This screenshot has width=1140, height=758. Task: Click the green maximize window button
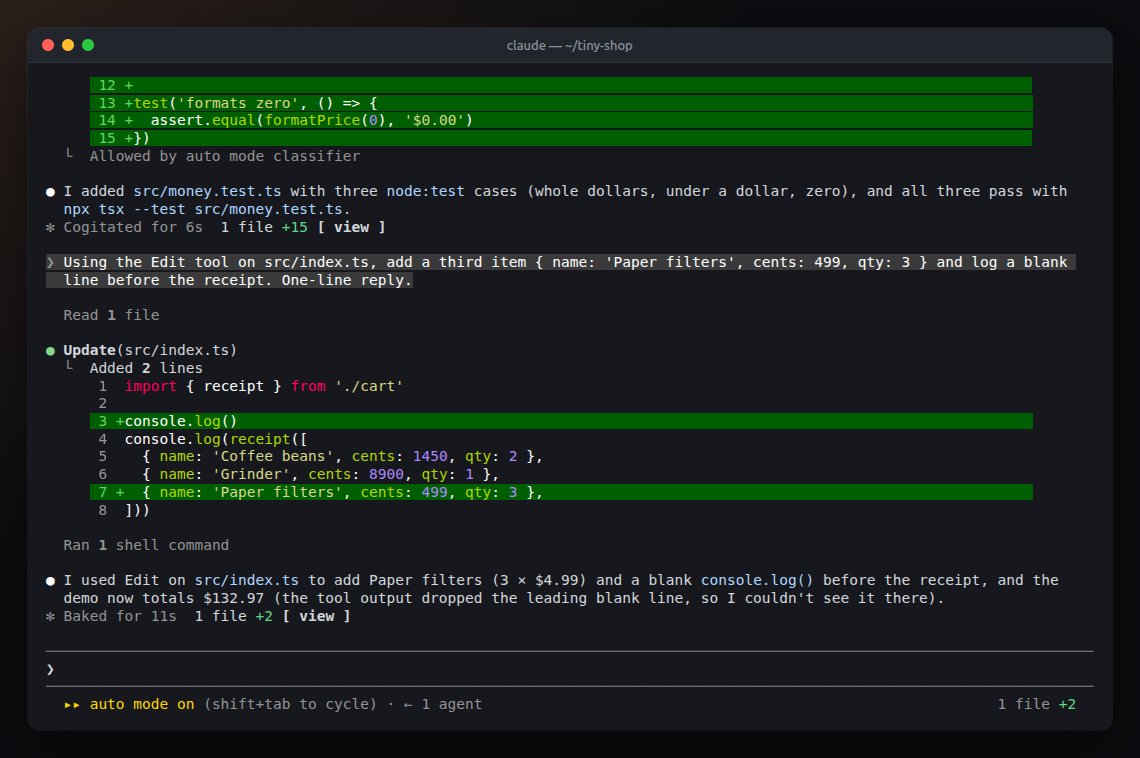click(x=88, y=45)
